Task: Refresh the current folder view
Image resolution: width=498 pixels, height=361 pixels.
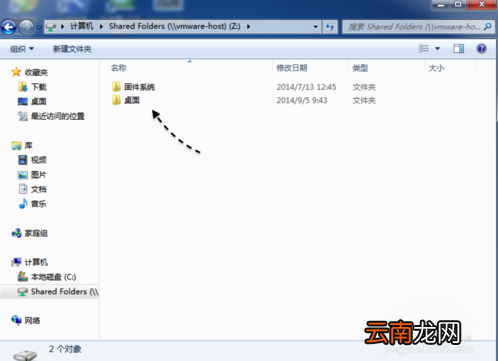Action: coord(330,27)
